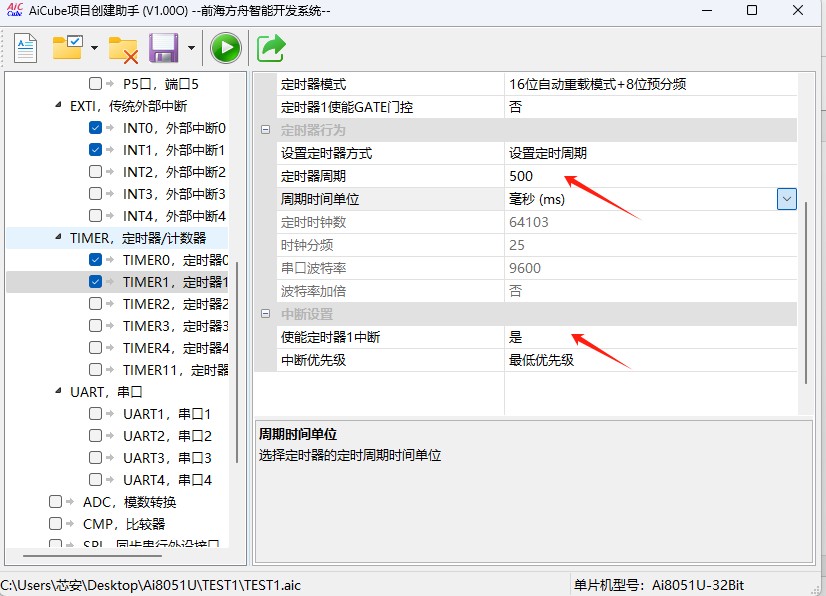Uncheck the INT0 external interrupt checkbox
The width and height of the screenshot is (826, 596).
[x=95, y=128]
